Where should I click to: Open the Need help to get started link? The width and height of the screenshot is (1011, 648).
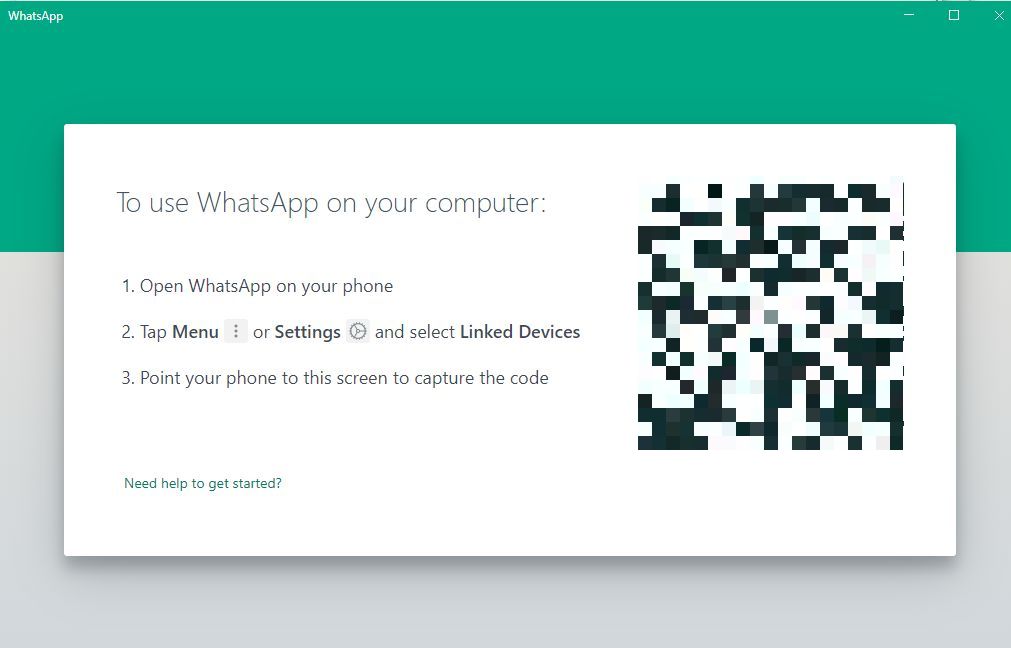pos(202,483)
